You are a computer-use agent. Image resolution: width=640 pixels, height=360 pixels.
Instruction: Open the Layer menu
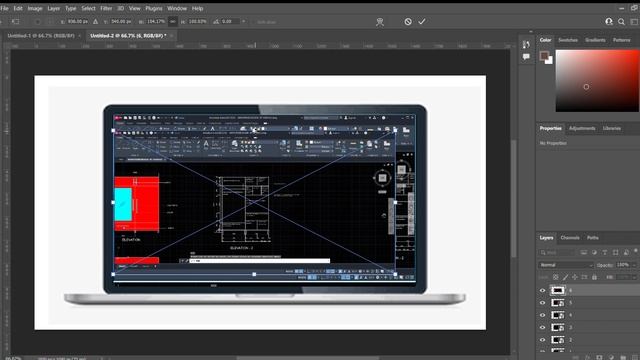click(53, 8)
